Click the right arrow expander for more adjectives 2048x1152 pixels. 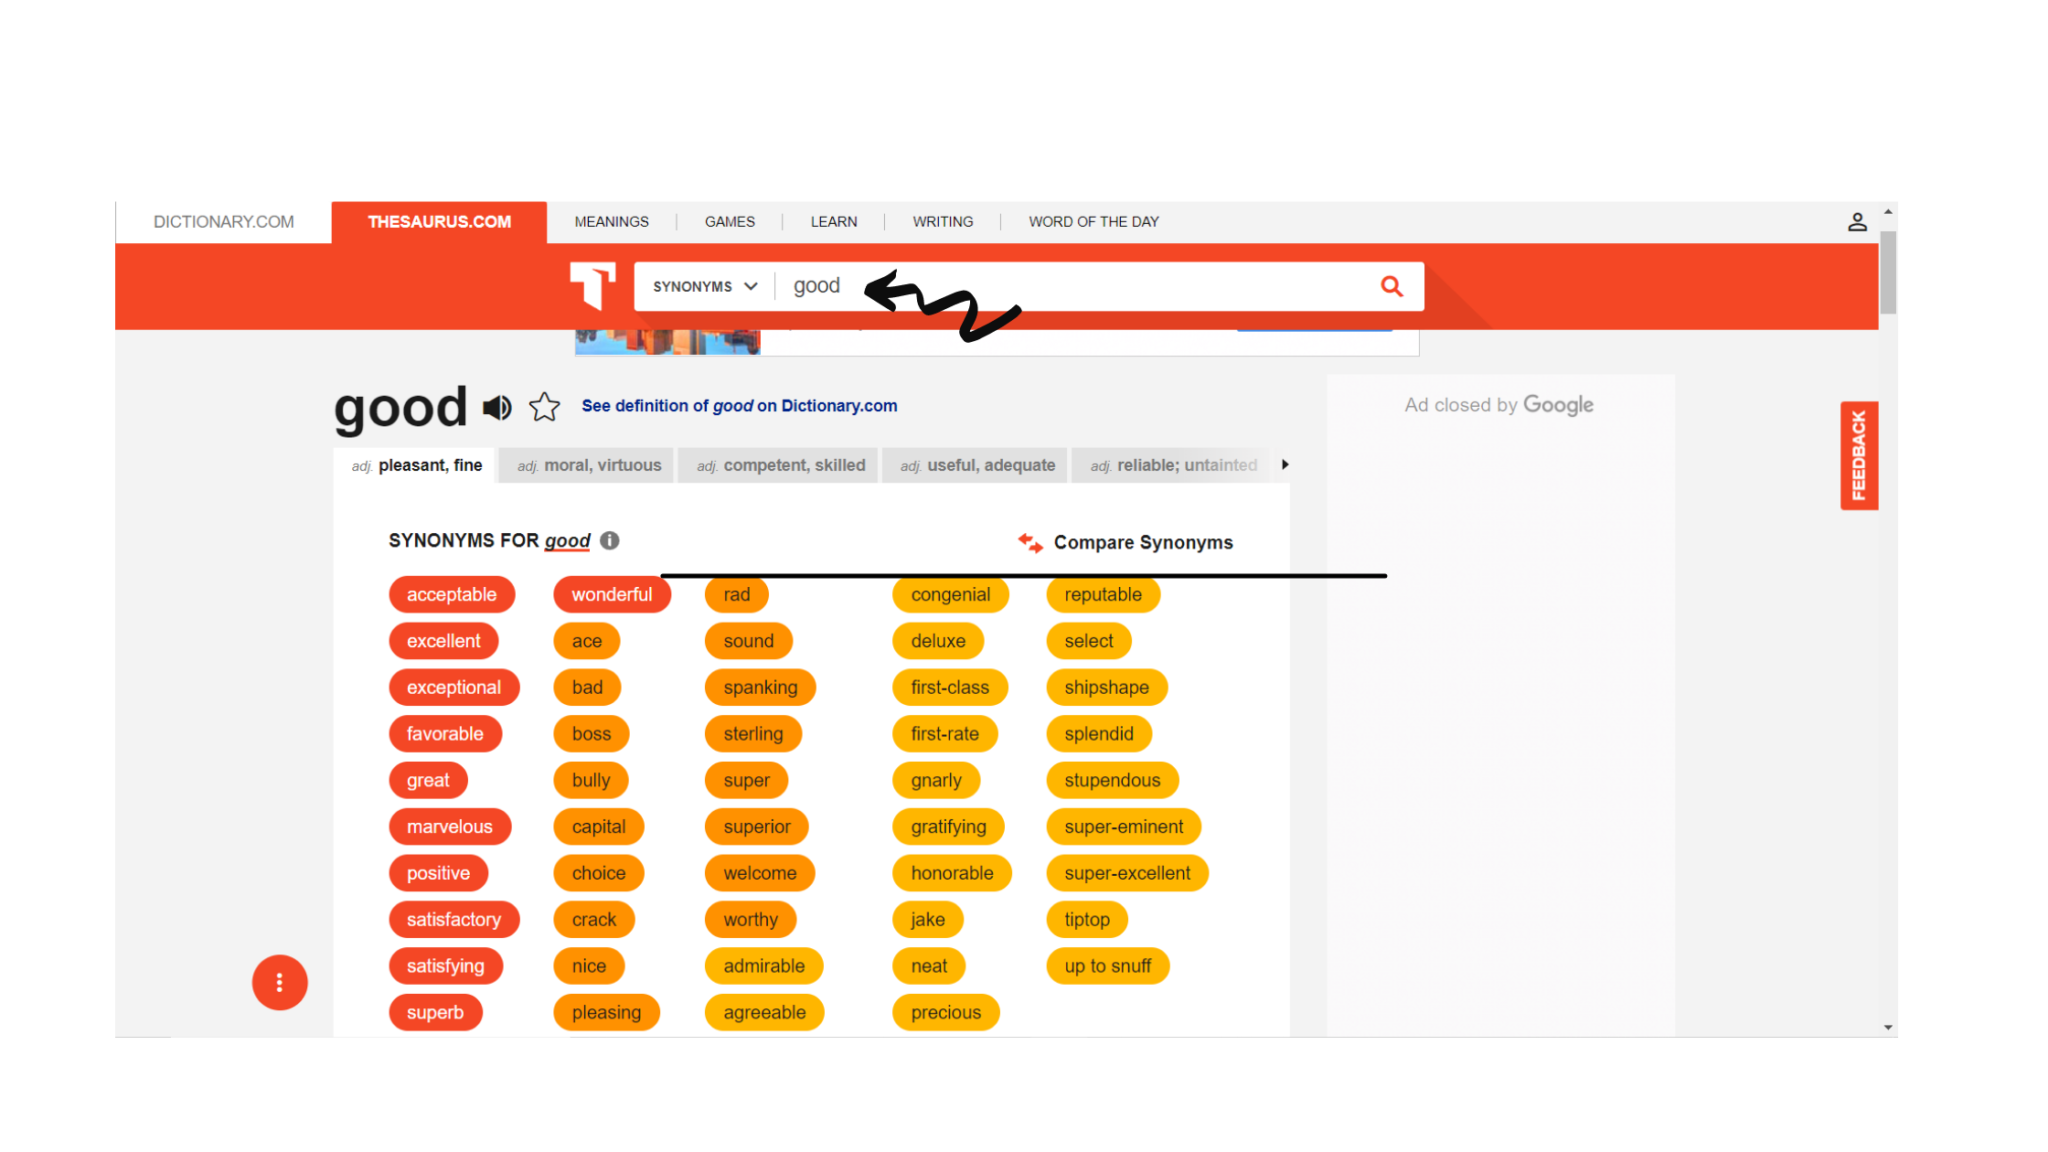[x=1284, y=464]
